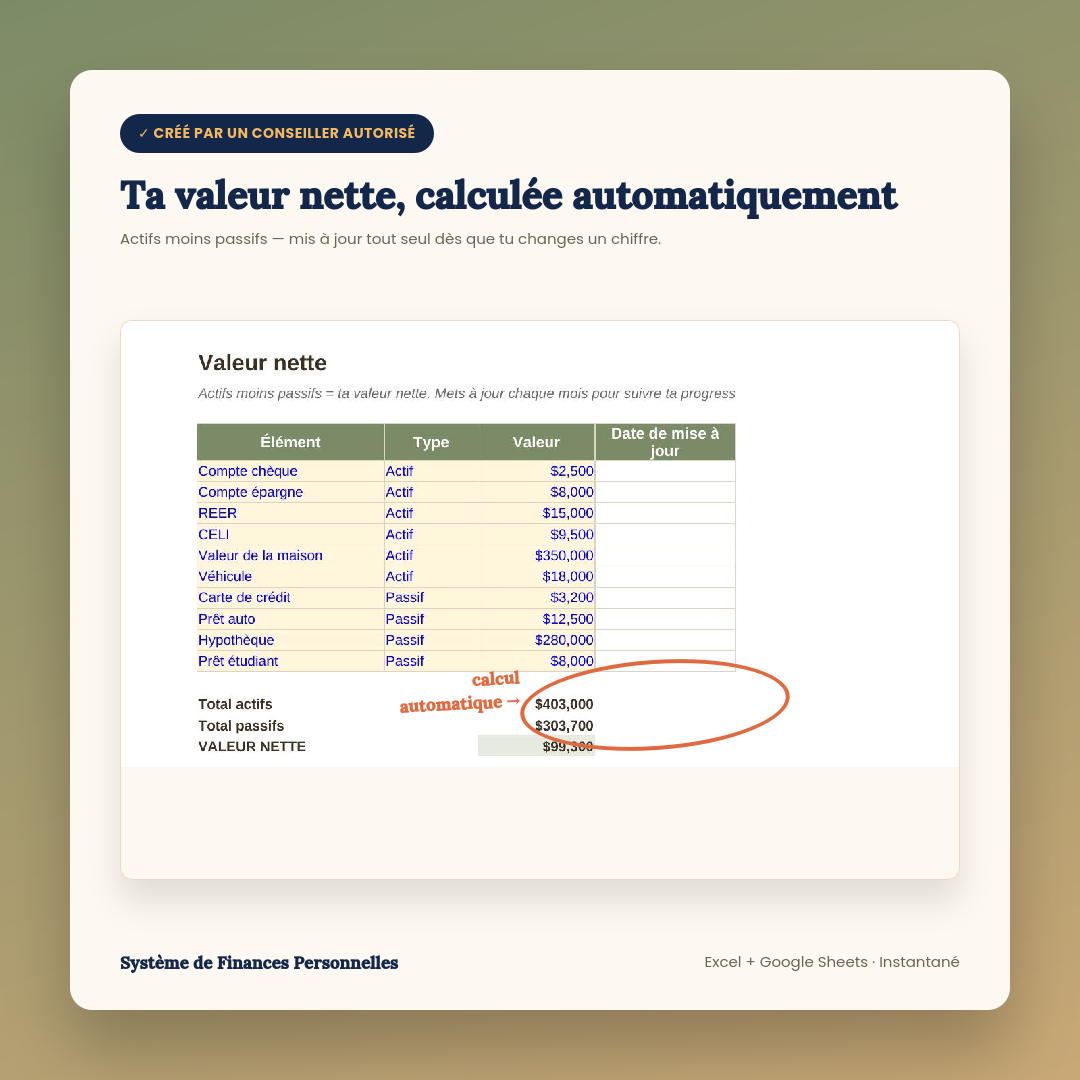1080x1080 pixels.
Task: Select the "Véhicule" cell
Action: [291, 577]
